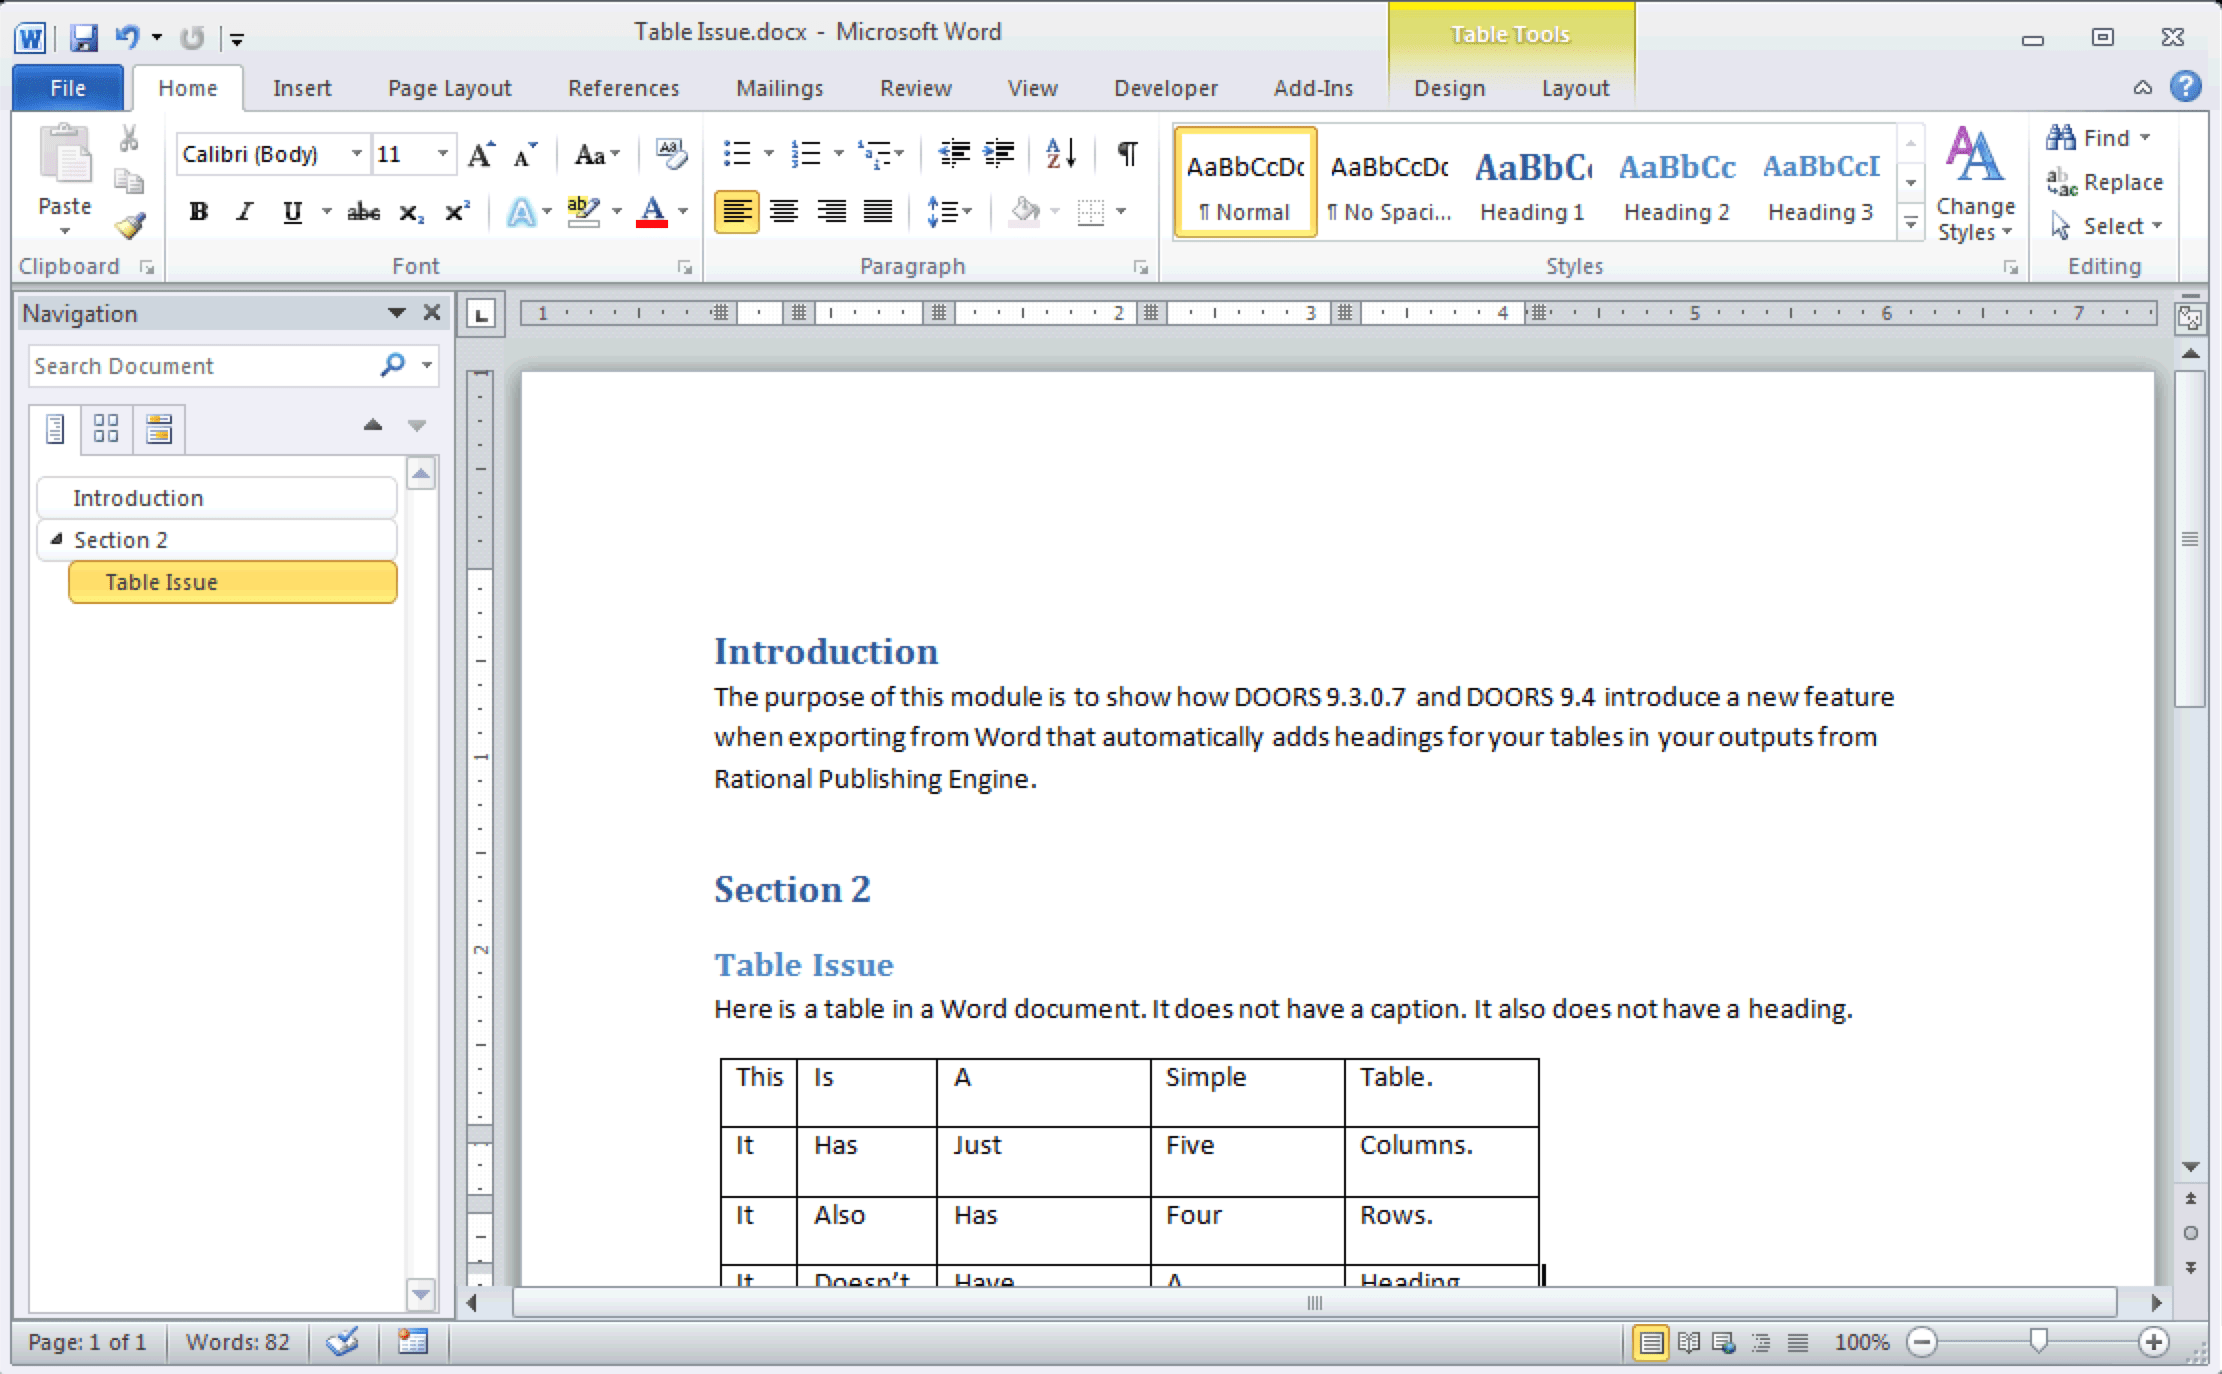This screenshot has height=1374, width=2222.
Task: Apply the Heading 1 style
Action: 1532,183
